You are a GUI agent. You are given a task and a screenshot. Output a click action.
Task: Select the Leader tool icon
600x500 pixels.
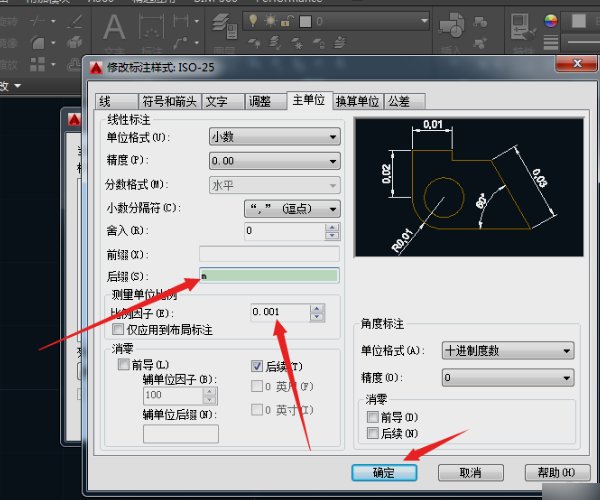(x=181, y=42)
